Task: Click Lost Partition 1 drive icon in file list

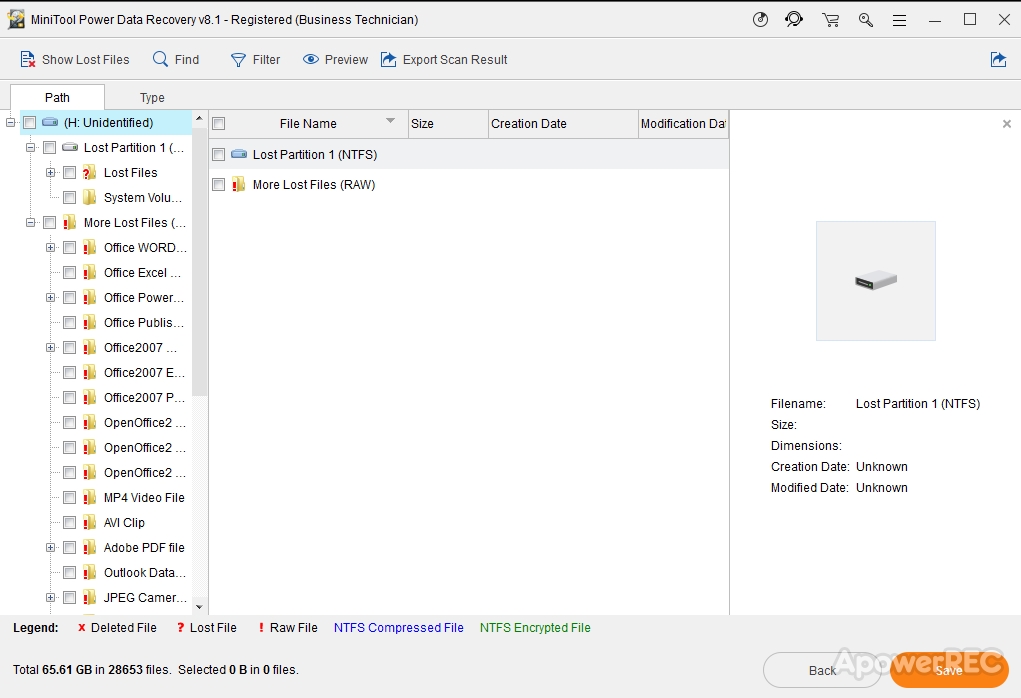Action: click(x=239, y=154)
